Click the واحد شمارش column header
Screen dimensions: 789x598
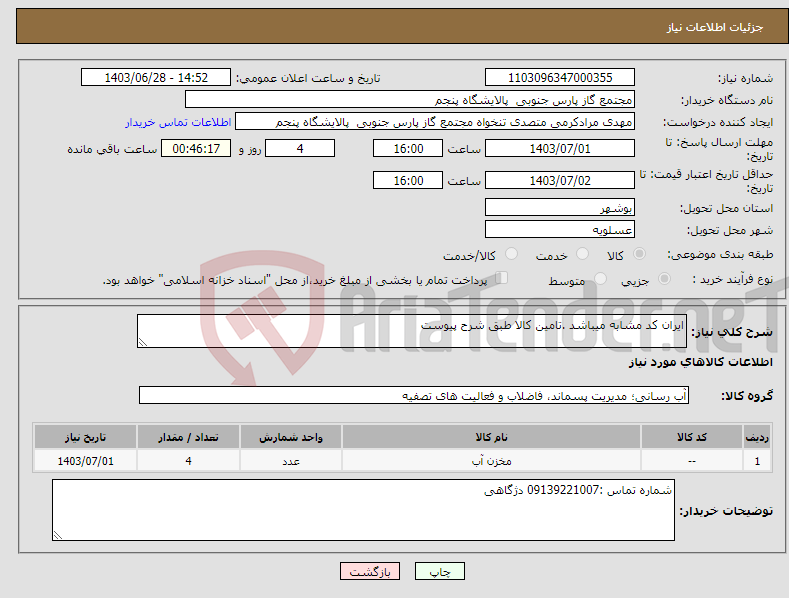click(291, 437)
